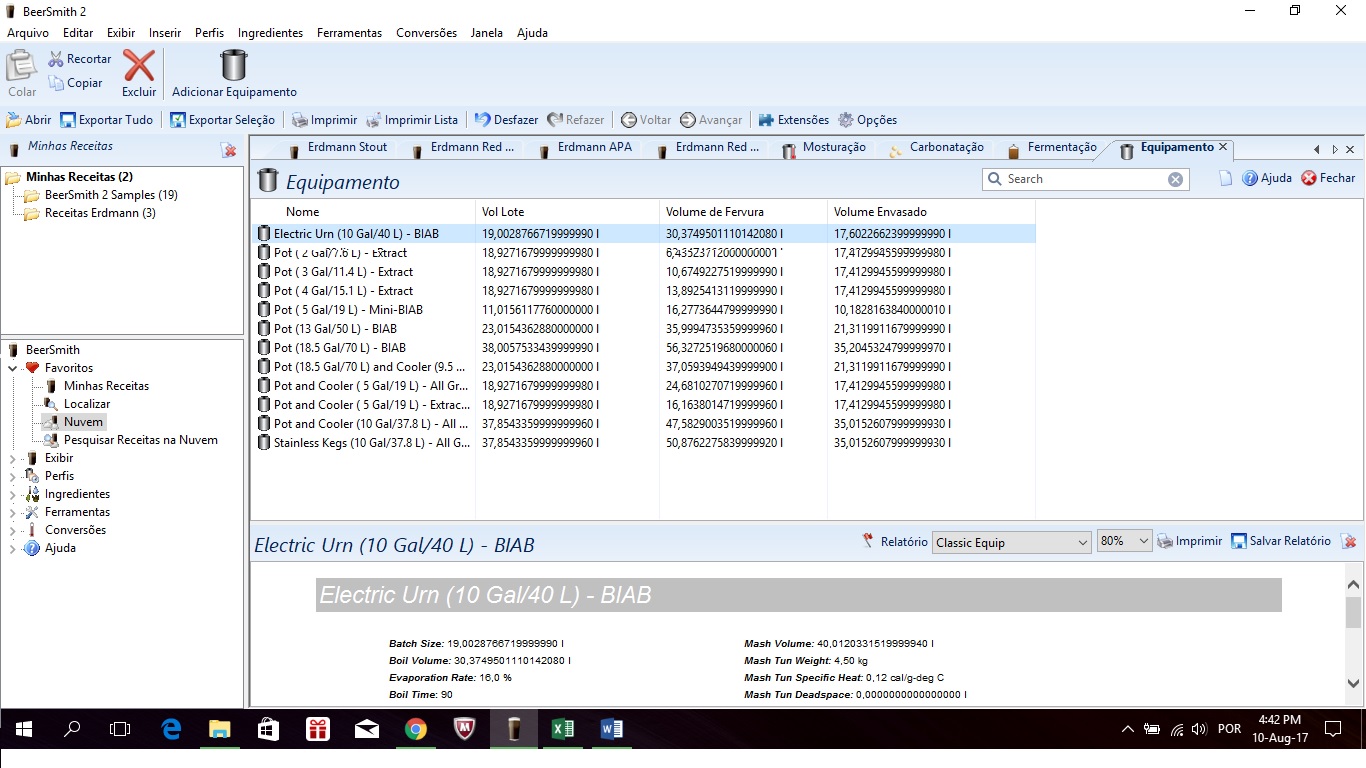
Task: Click Imprimir in the report bar
Action: 1190,541
